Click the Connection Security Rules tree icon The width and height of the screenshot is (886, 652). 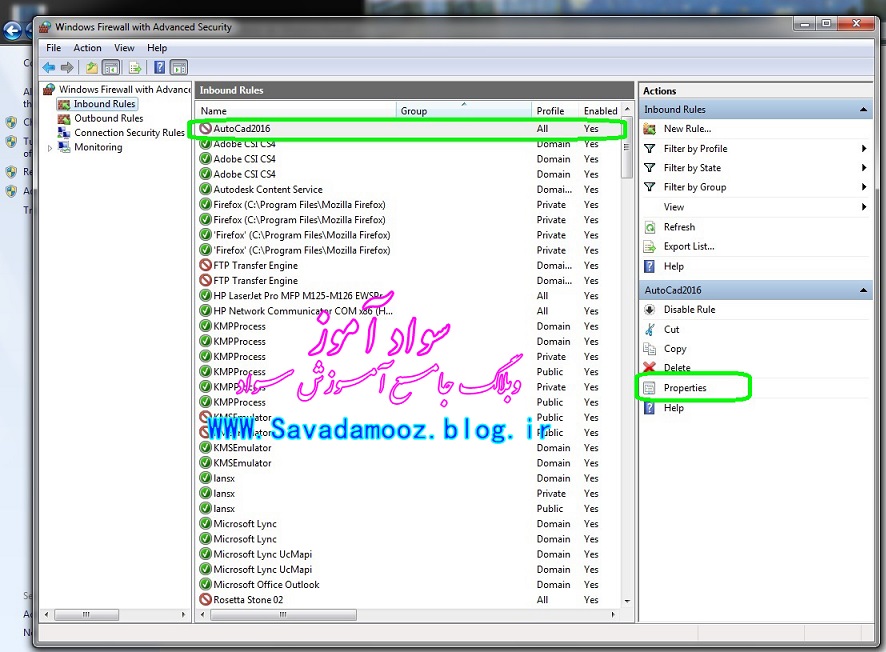(64, 133)
